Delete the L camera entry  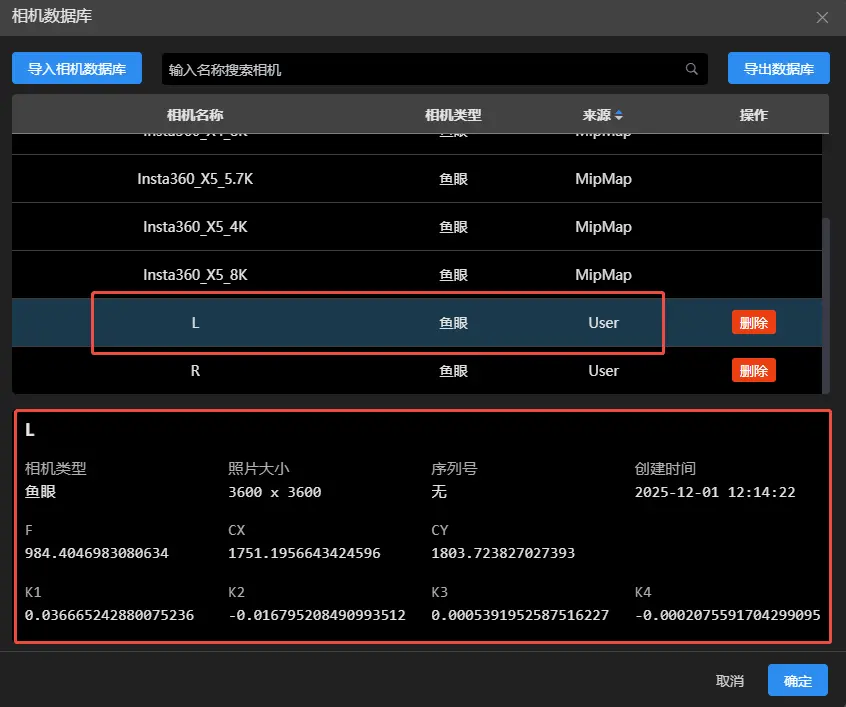(x=753, y=323)
